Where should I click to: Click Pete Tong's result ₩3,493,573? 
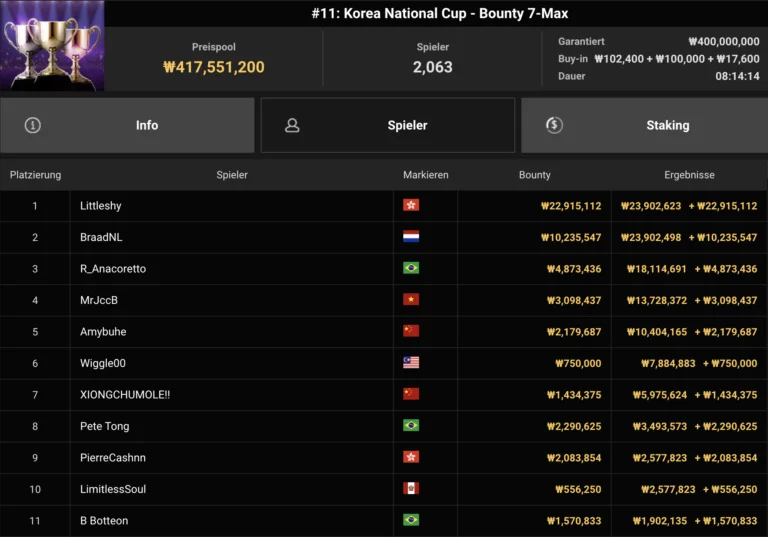coord(659,426)
